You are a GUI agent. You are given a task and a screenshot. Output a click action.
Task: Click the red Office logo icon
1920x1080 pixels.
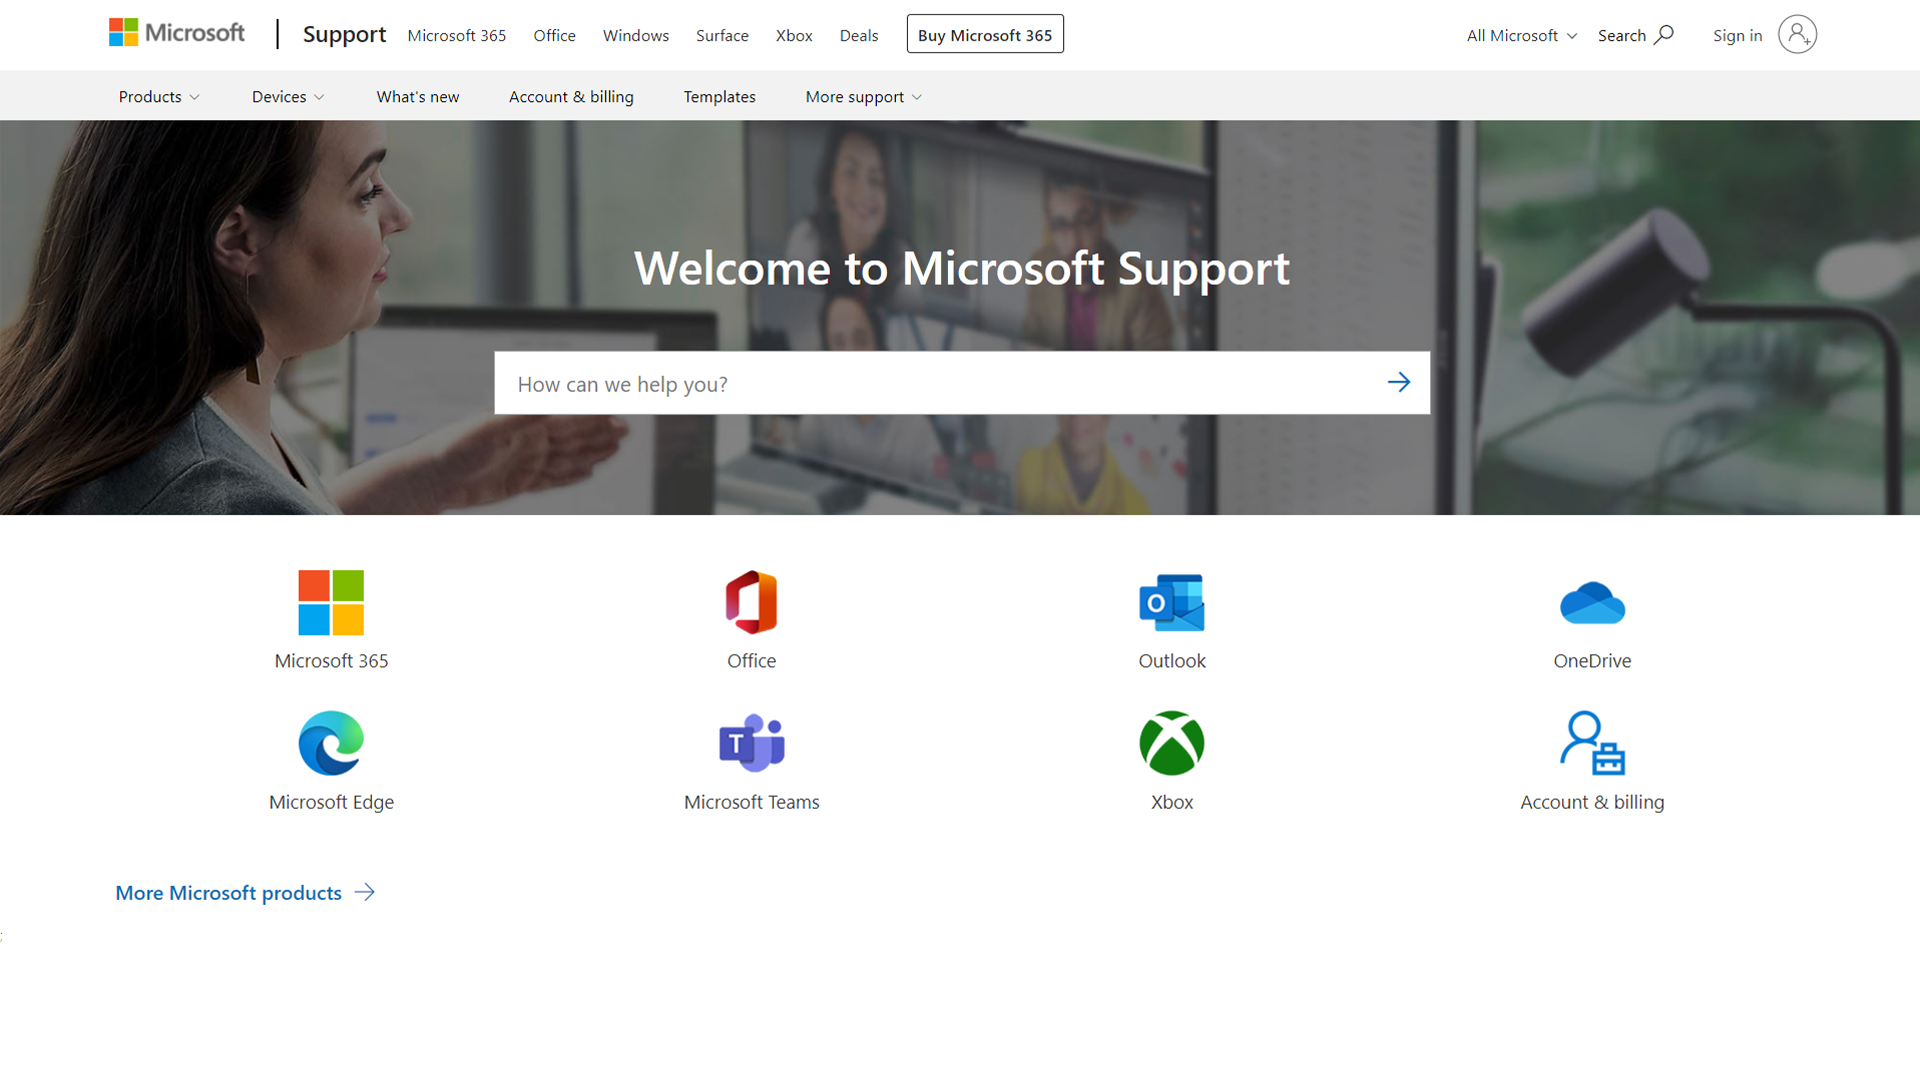tap(751, 603)
